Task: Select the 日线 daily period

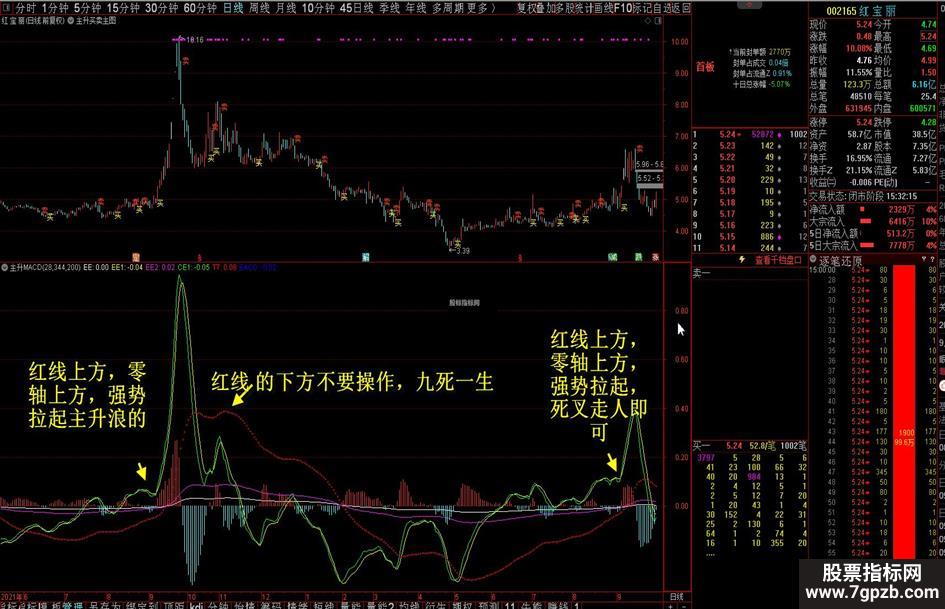Action: tap(233, 8)
